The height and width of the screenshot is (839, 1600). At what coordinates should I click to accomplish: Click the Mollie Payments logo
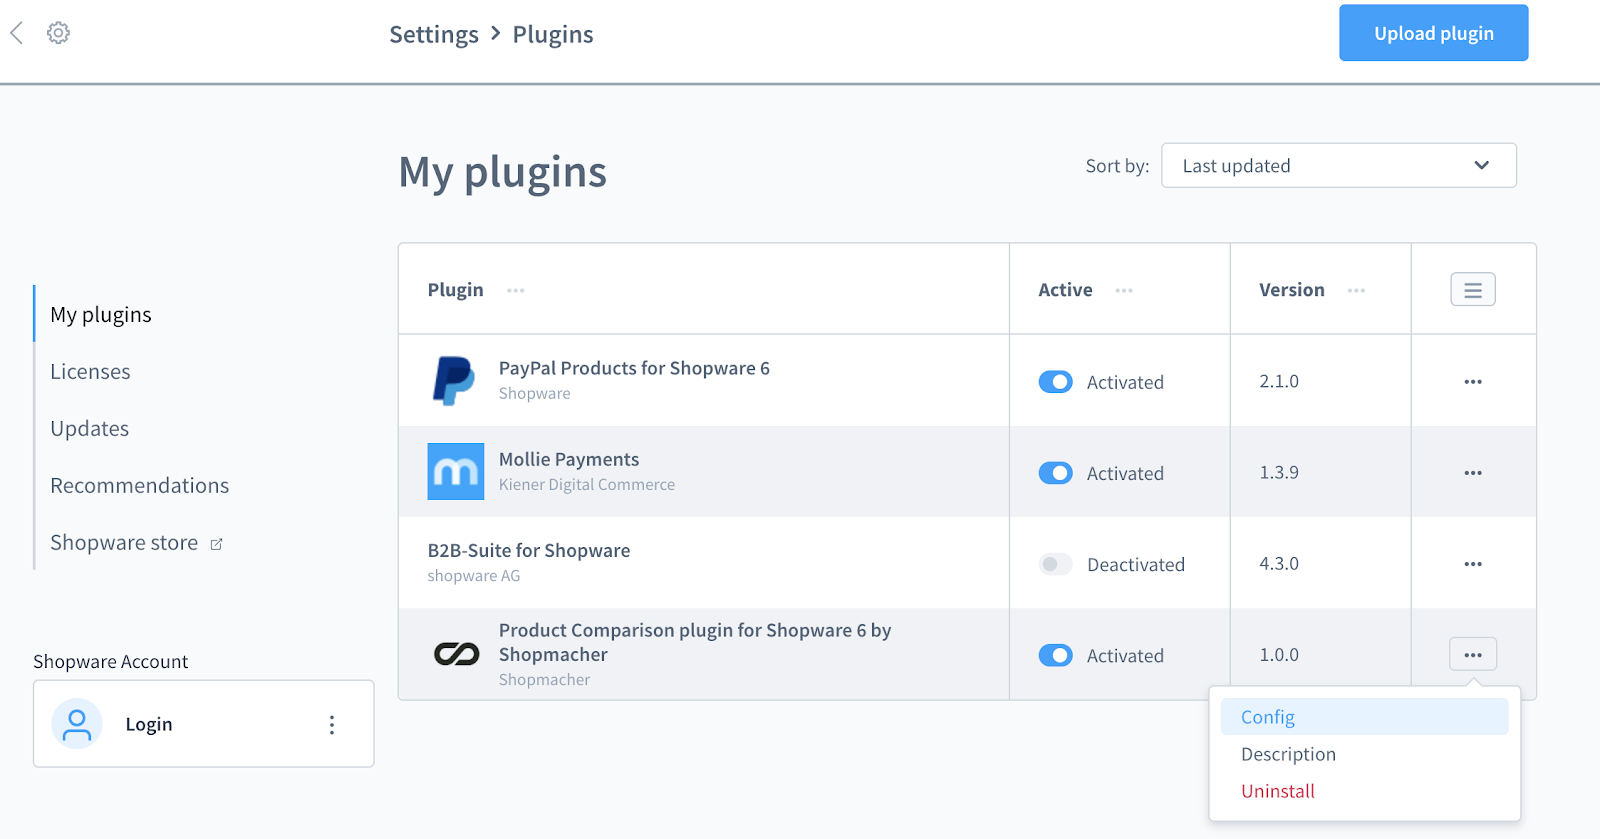point(456,472)
